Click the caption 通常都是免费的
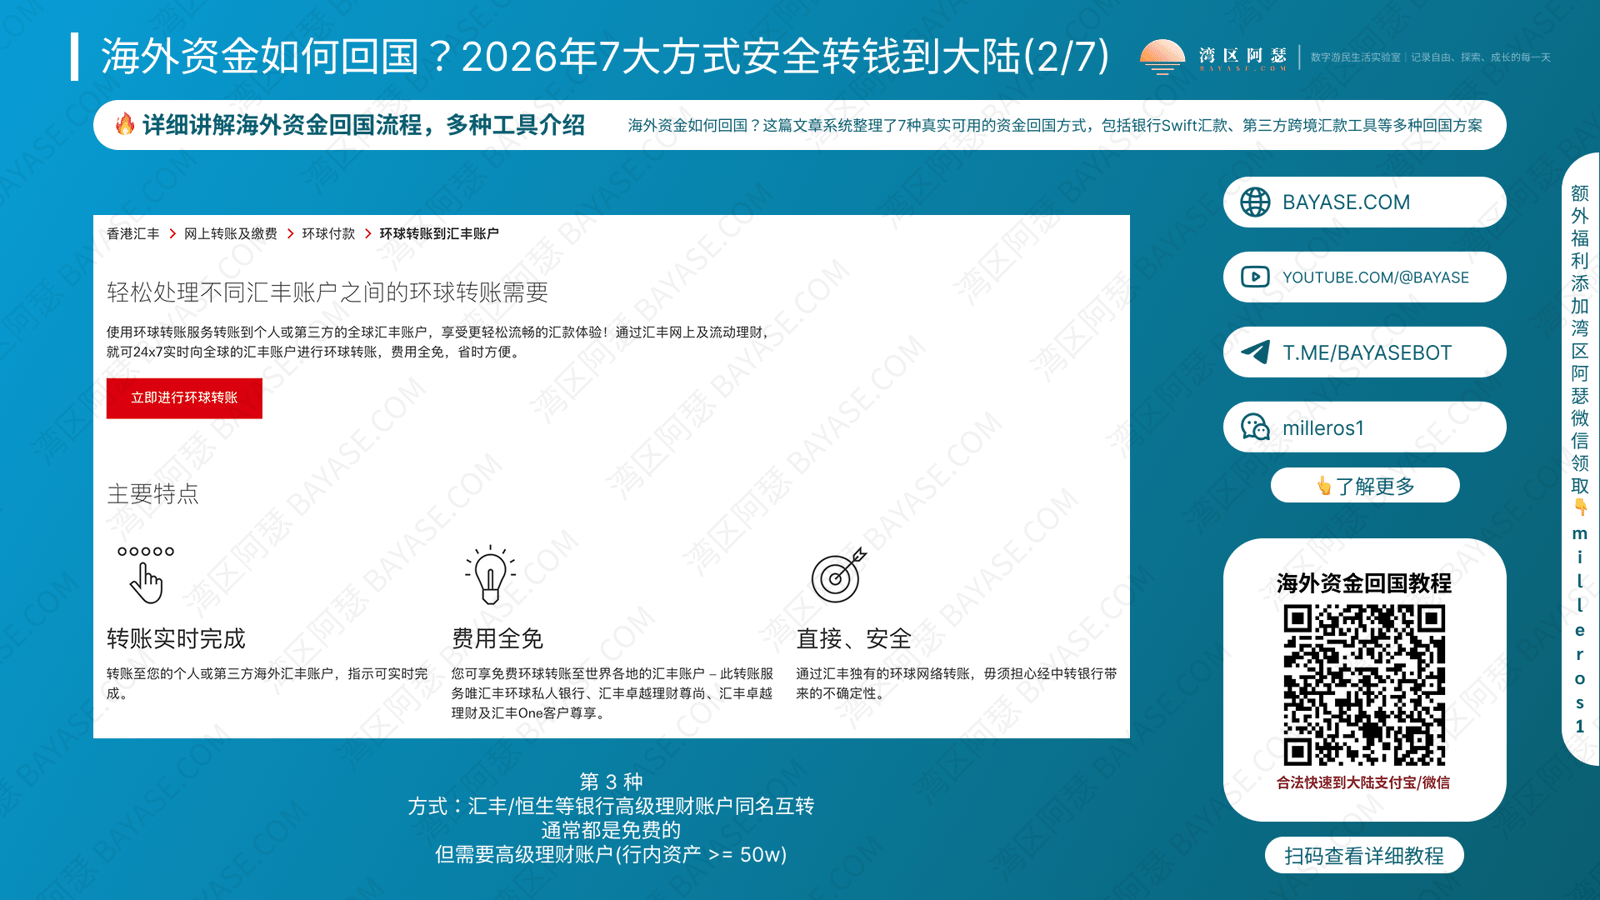Image resolution: width=1600 pixels, height=900 pixels. point(611,830)
